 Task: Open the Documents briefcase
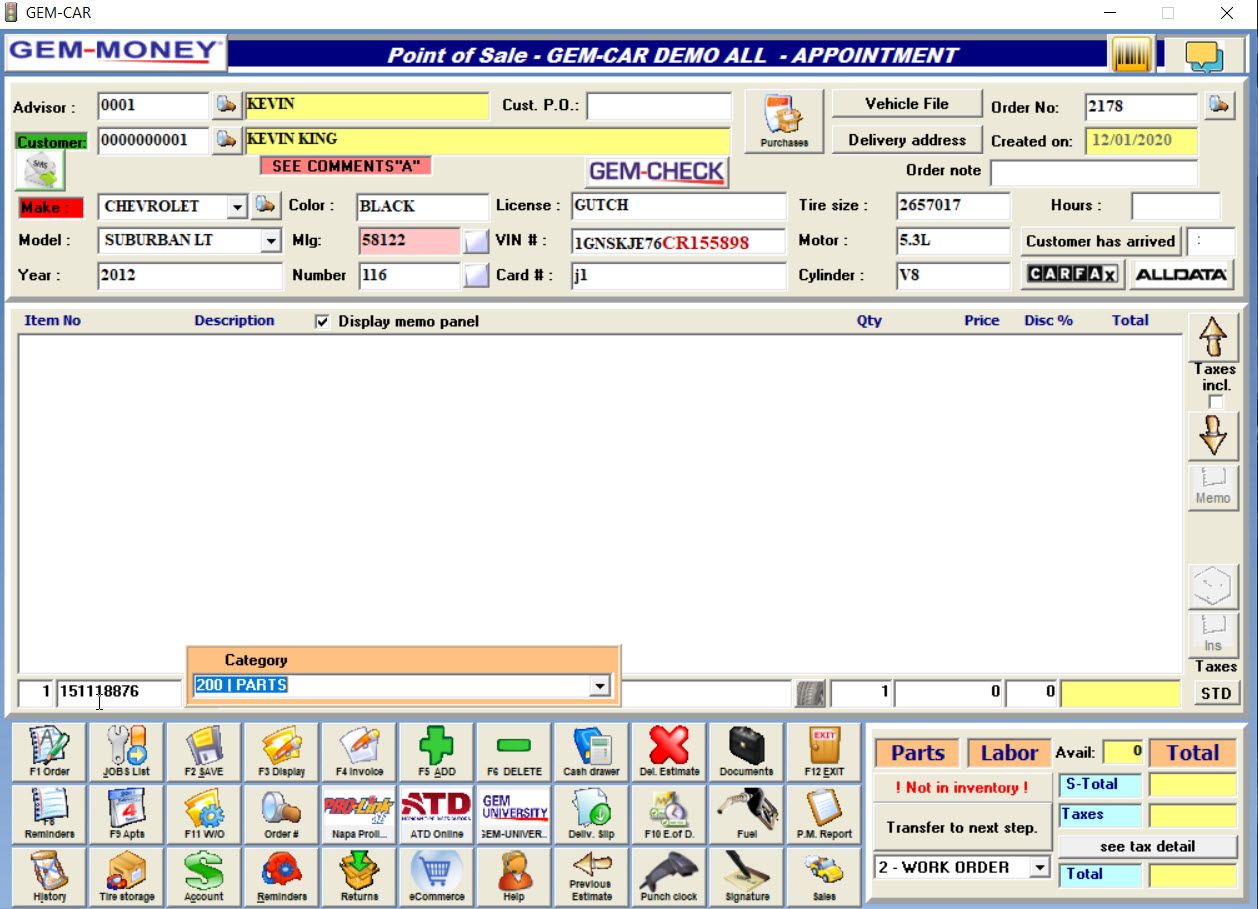click(x=747, y=752)
